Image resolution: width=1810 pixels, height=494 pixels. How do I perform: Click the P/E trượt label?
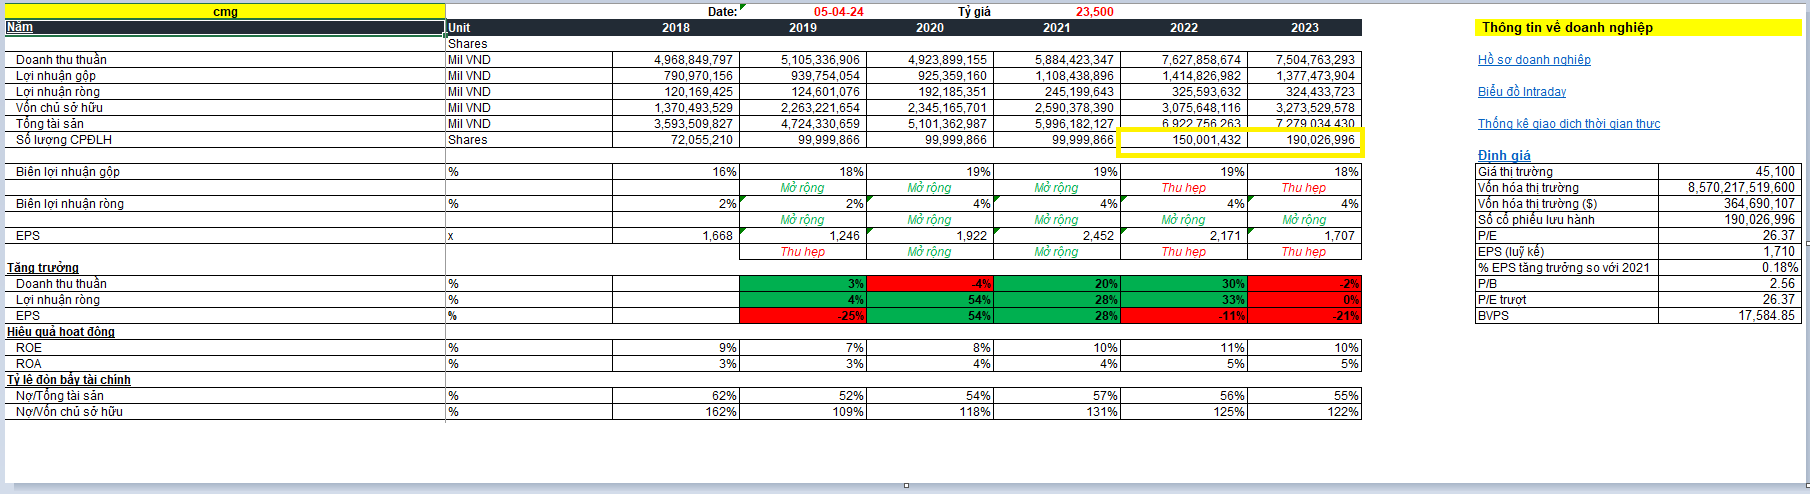pyautogui.click(x=1502, y=300)
